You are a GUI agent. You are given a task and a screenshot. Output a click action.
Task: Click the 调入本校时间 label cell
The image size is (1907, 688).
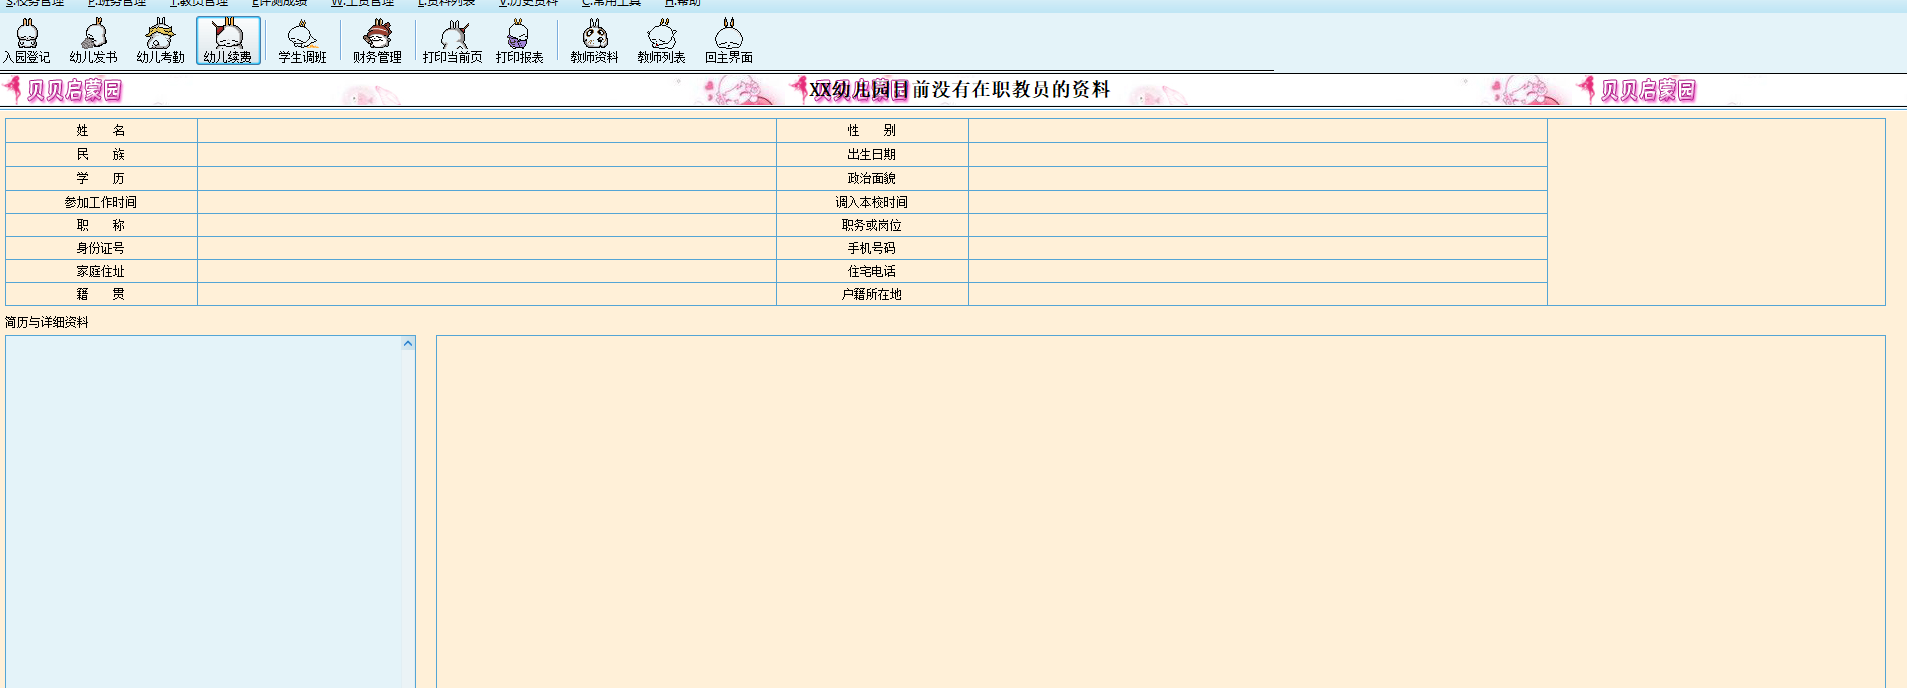coord(872,202)
